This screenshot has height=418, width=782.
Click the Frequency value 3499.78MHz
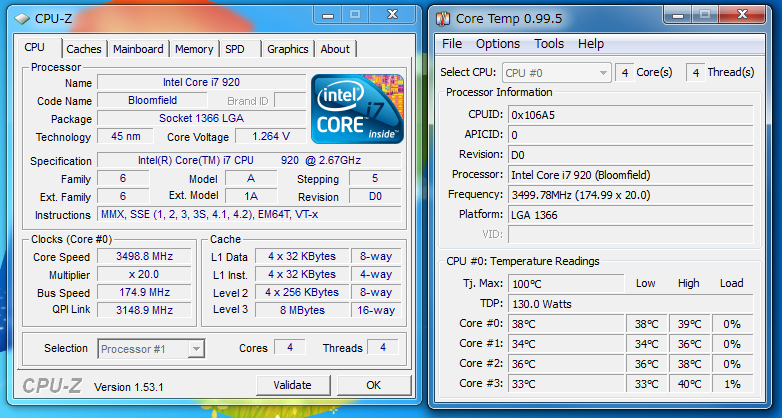(x=631, y=195)
